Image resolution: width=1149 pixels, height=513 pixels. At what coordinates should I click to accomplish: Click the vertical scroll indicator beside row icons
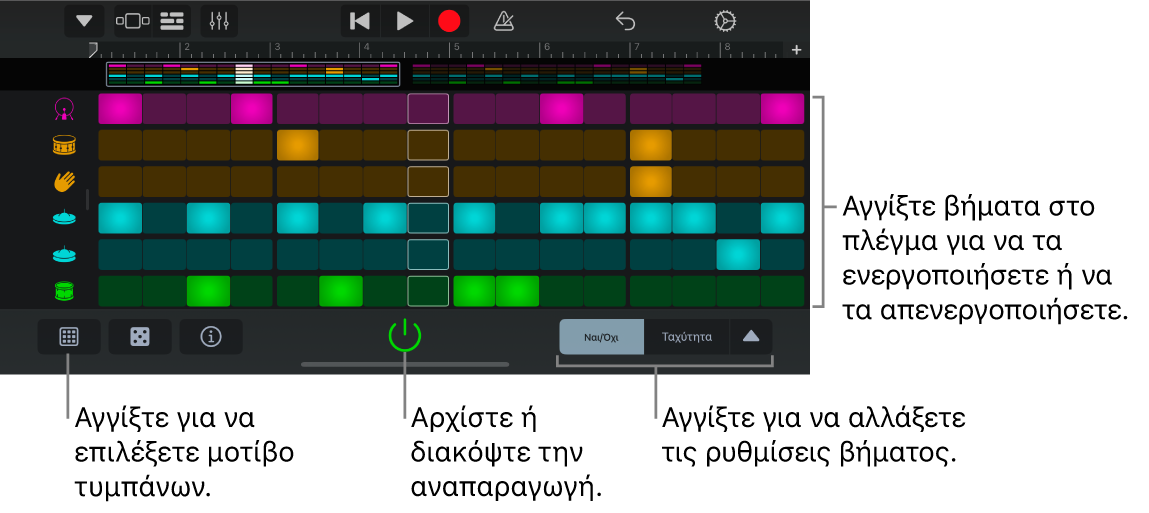(x=87, y=199)
